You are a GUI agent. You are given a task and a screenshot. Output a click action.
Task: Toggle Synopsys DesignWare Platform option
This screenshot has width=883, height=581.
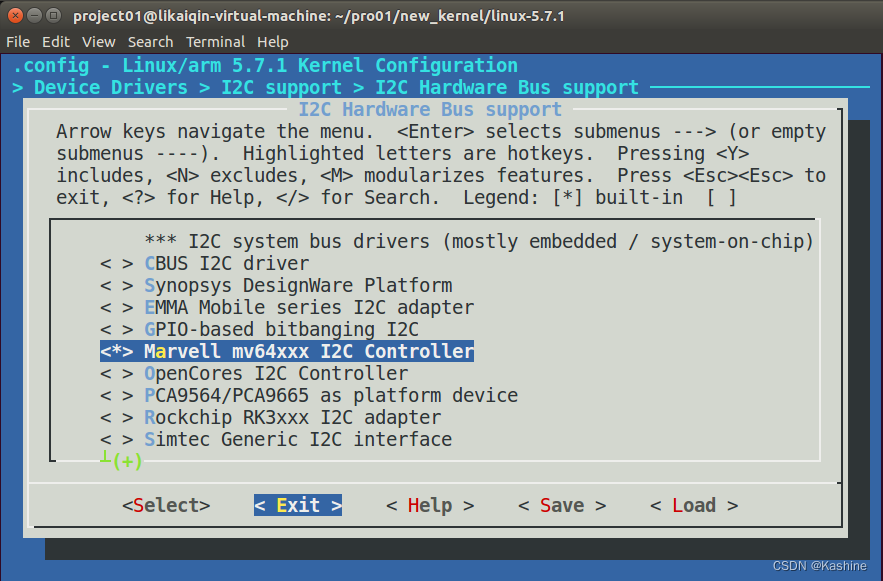click(x=276, y=285)
